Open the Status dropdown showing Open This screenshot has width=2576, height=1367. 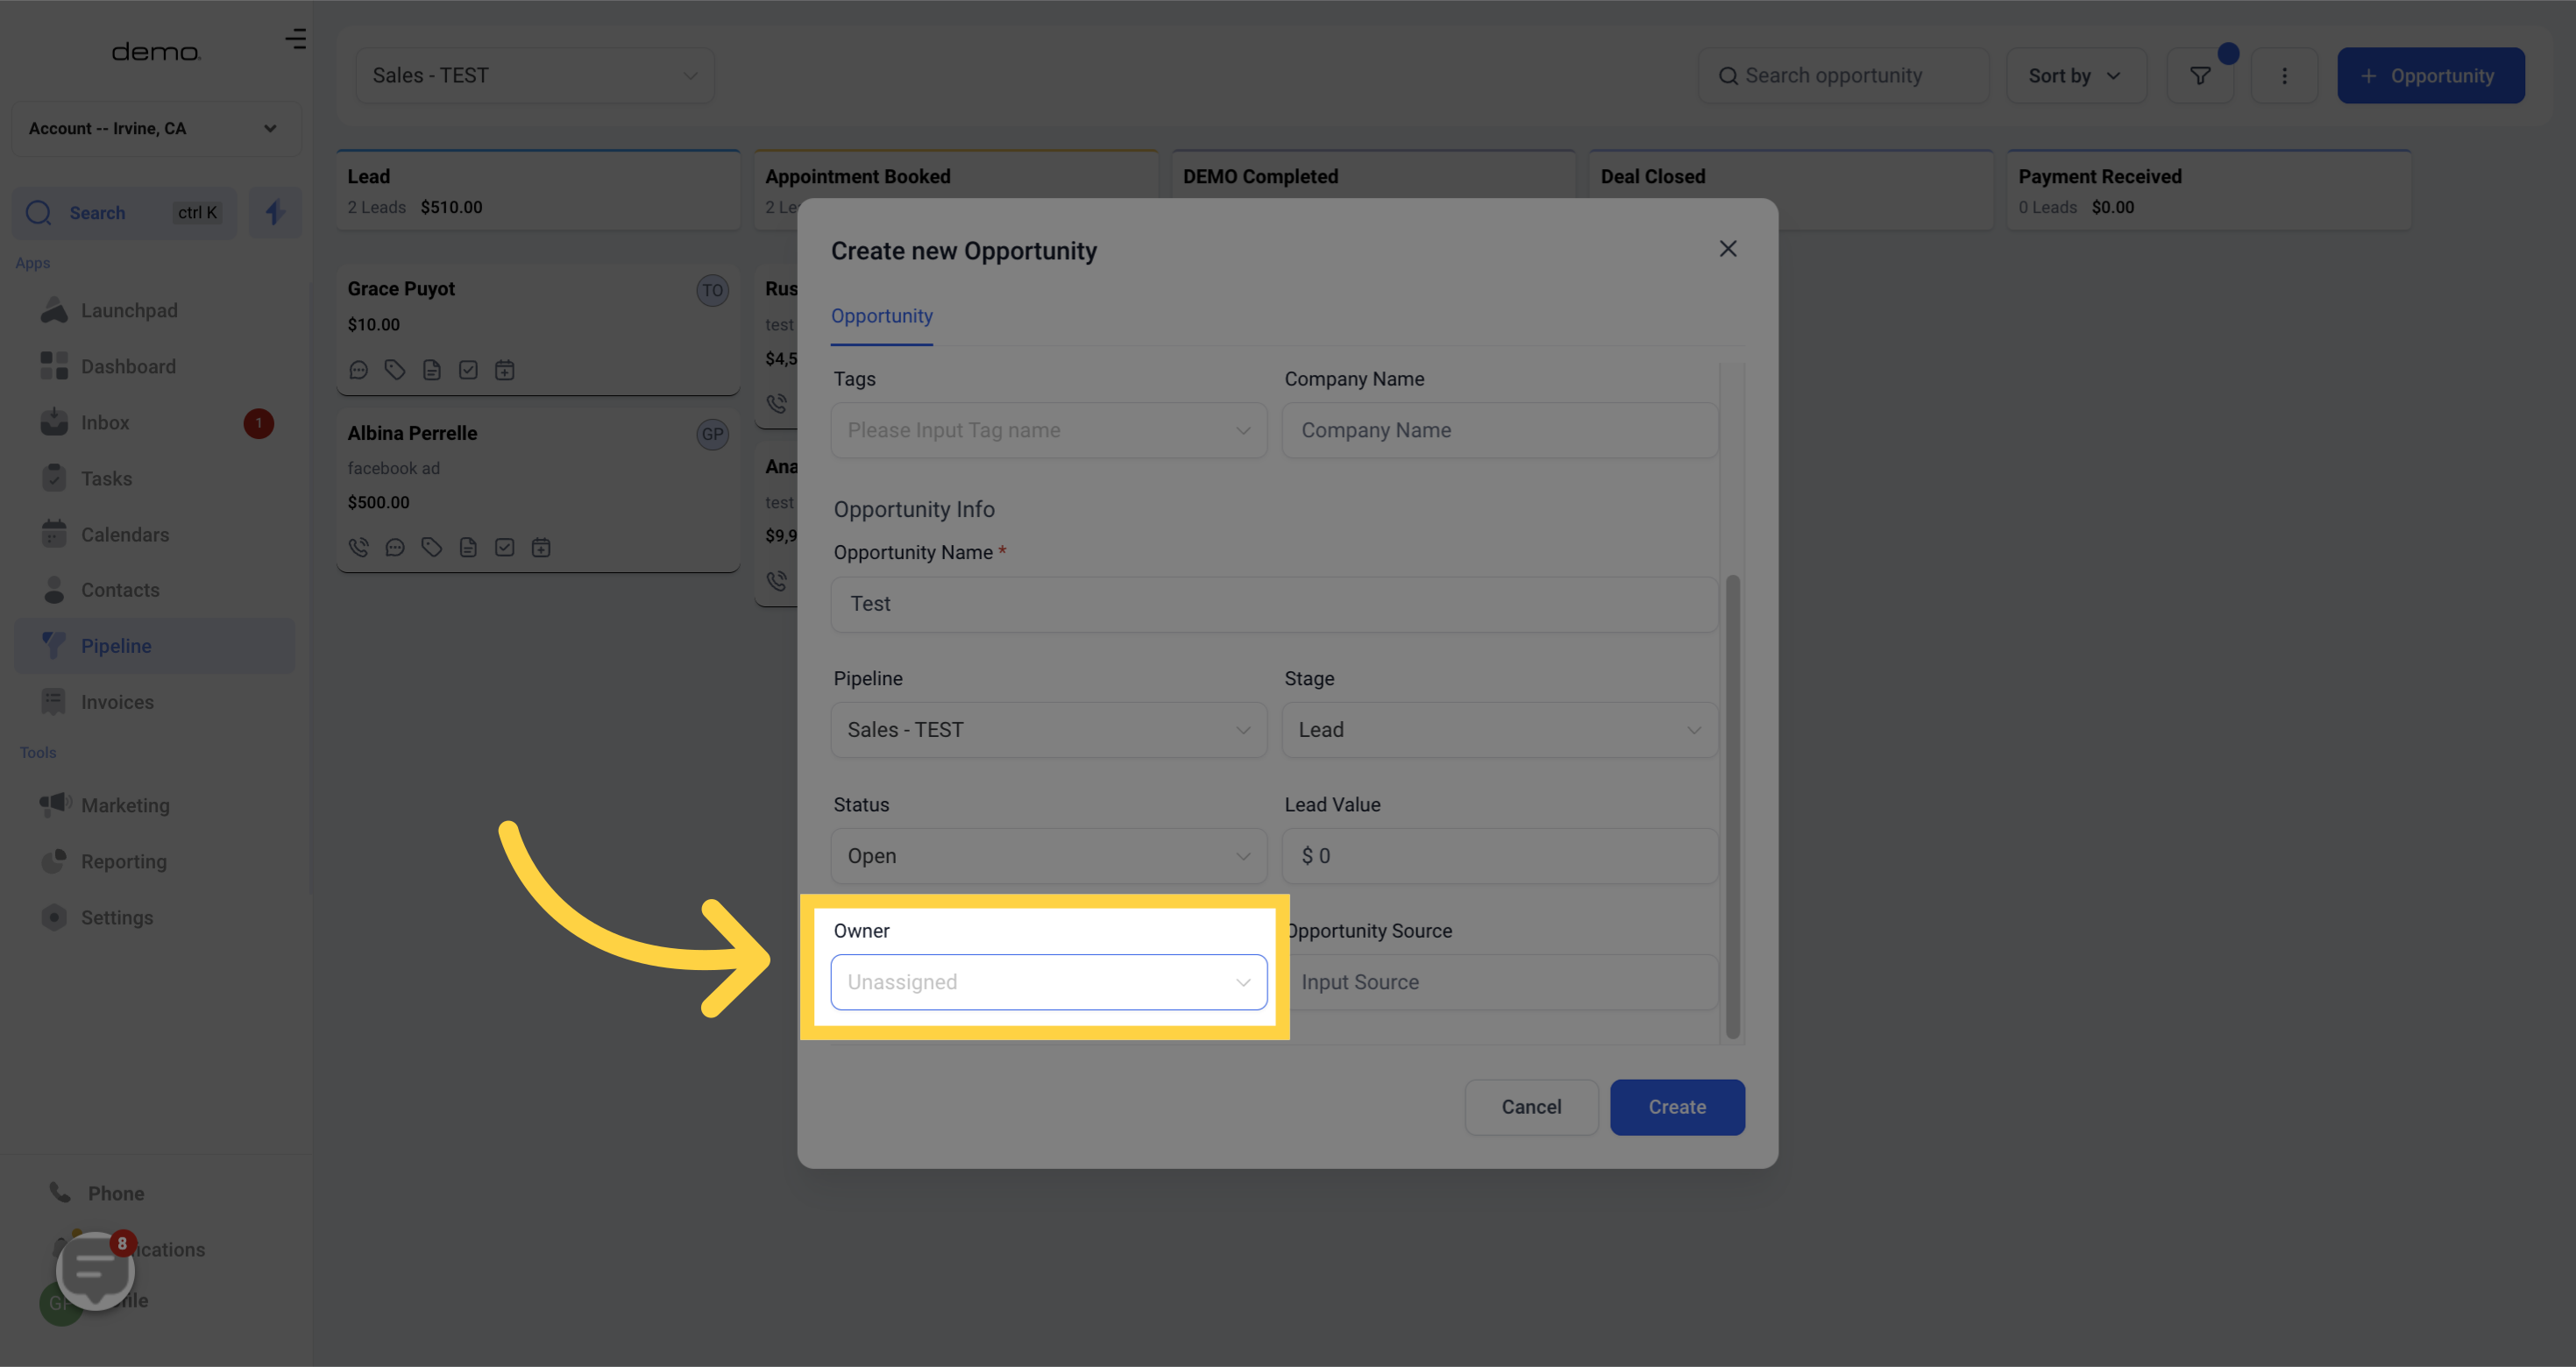[x=1048, y=856]
